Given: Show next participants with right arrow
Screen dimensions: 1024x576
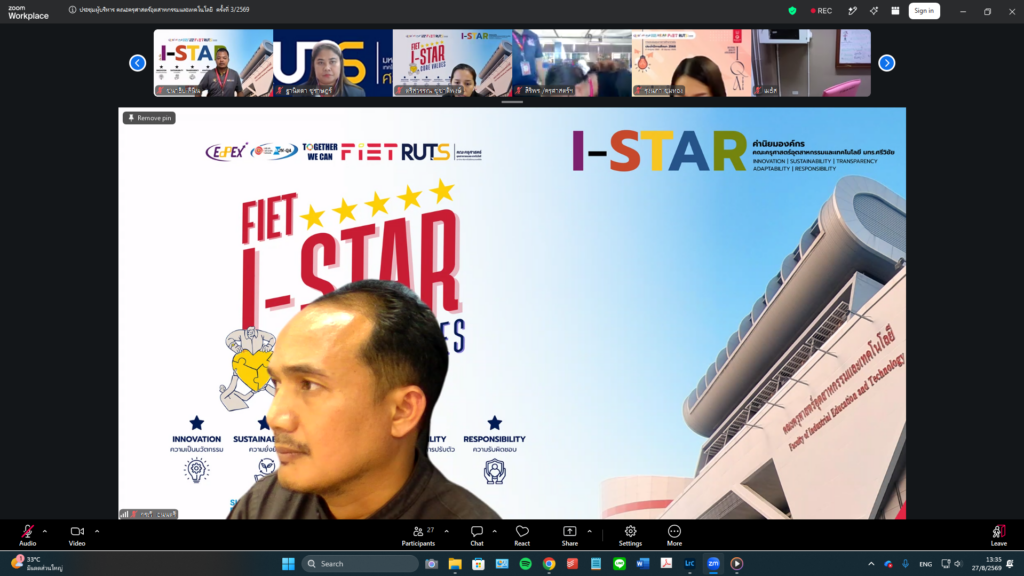Looking at the screenshot, I should pyautogui.click(x=886, y=63).
